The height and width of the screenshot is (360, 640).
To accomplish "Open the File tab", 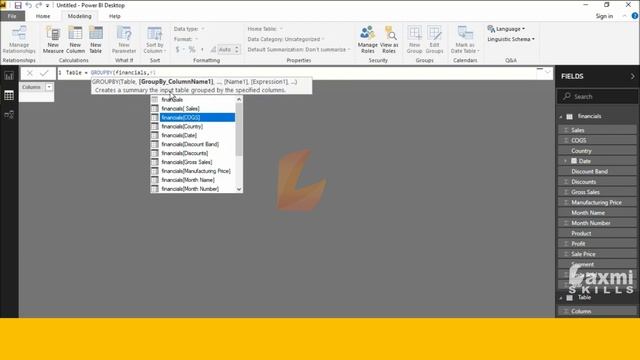I will coord(12,16).
